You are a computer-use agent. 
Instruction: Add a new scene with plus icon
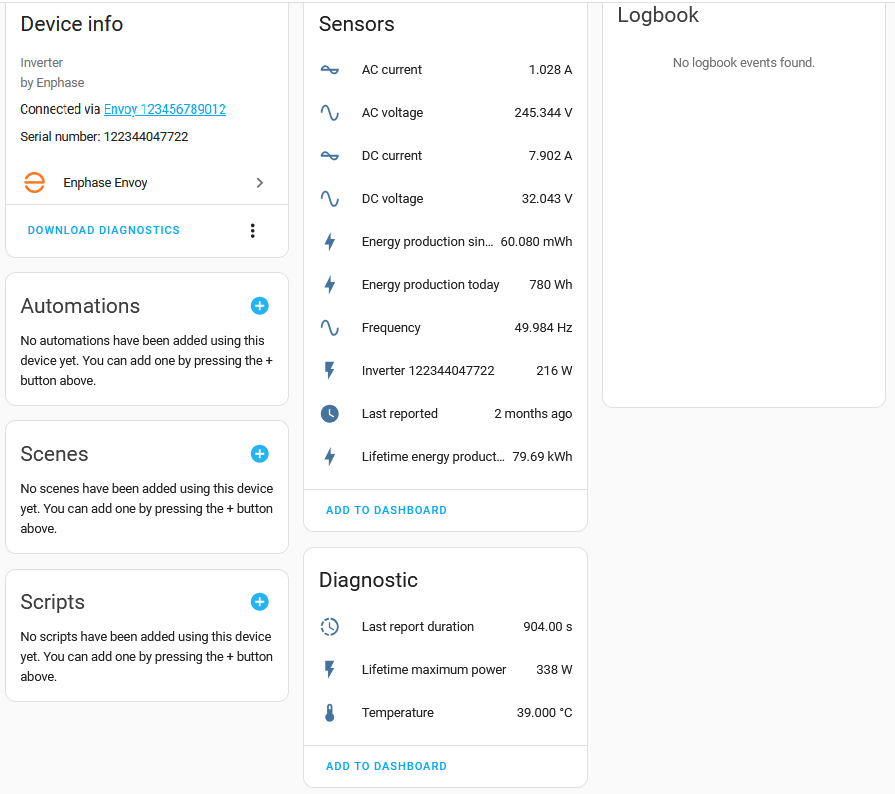259,454
